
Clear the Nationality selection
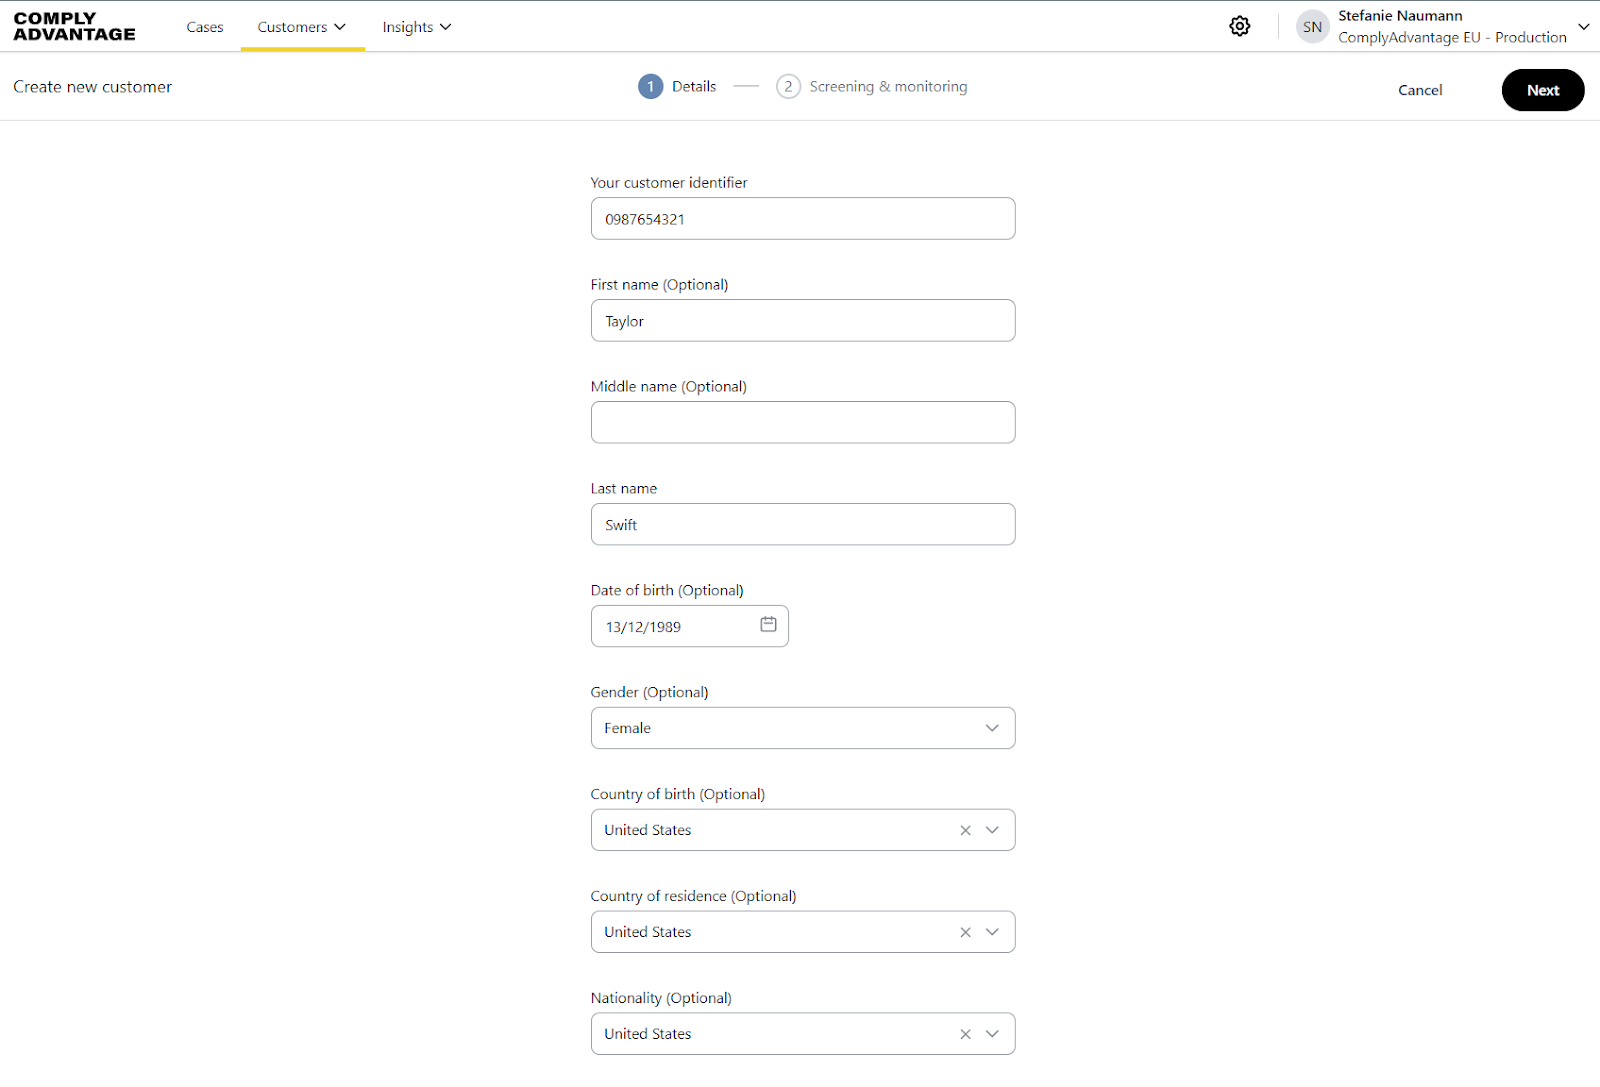965,1034
